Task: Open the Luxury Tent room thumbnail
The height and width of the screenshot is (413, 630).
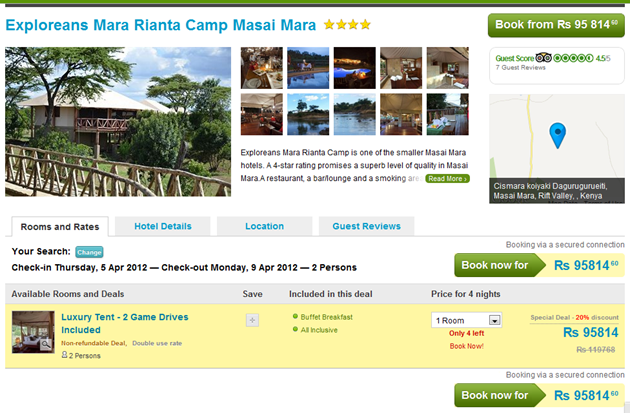Action: click(x=32, y=331)
